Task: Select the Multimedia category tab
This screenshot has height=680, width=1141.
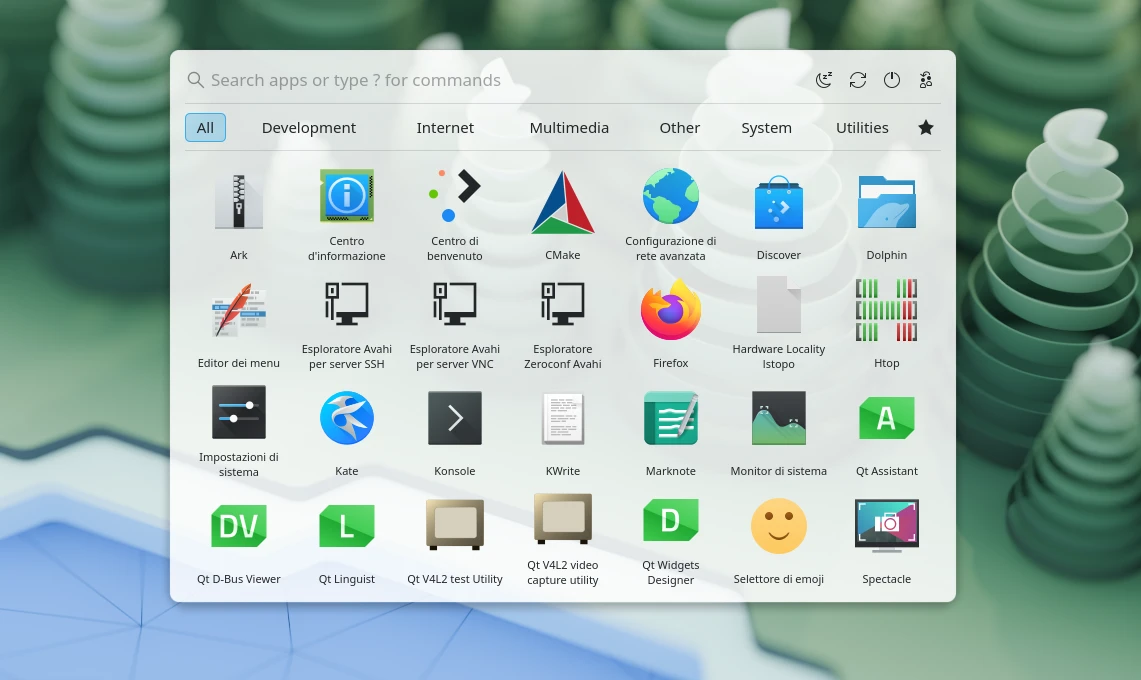Action: tap(569, 127)
